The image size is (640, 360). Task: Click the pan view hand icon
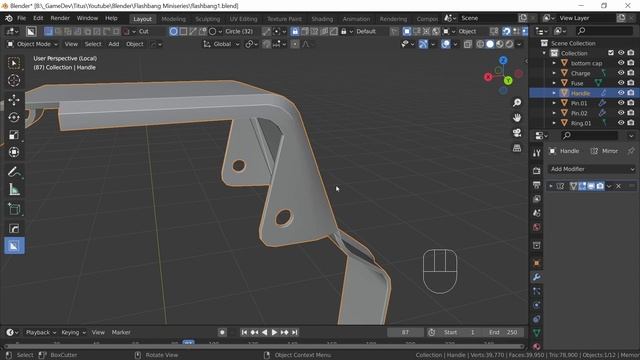(x=517, y=118)
